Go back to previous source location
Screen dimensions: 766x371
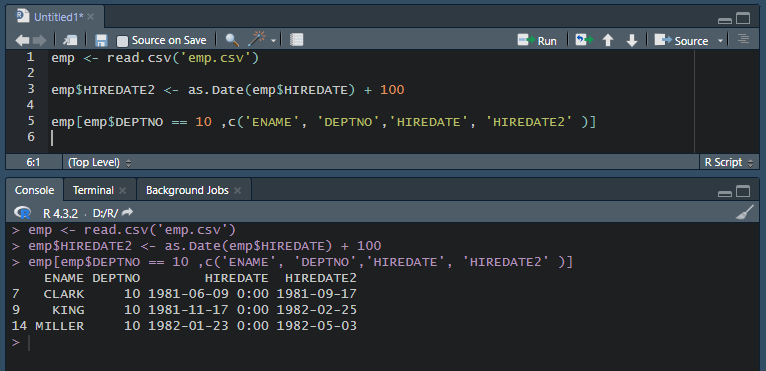tap(22, 40)
